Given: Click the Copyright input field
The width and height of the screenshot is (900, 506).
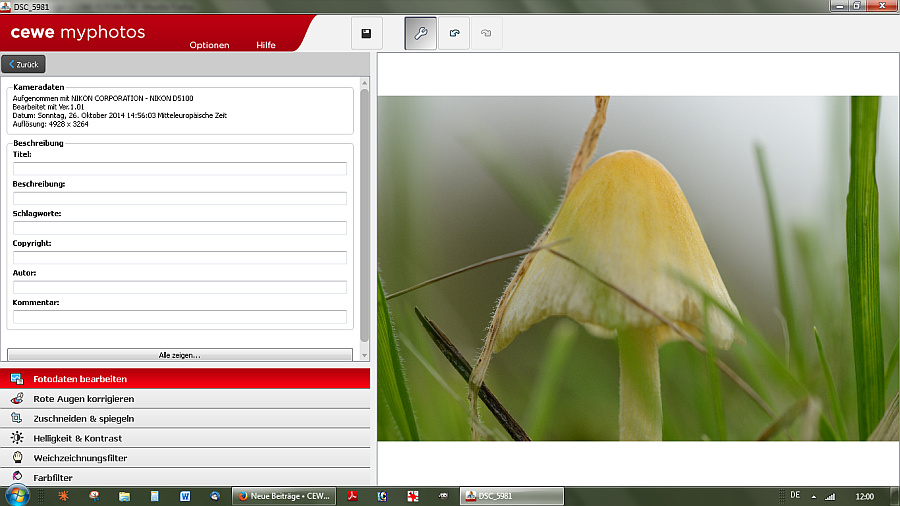Looking at the screenshot, I should [x=180, y=258].
